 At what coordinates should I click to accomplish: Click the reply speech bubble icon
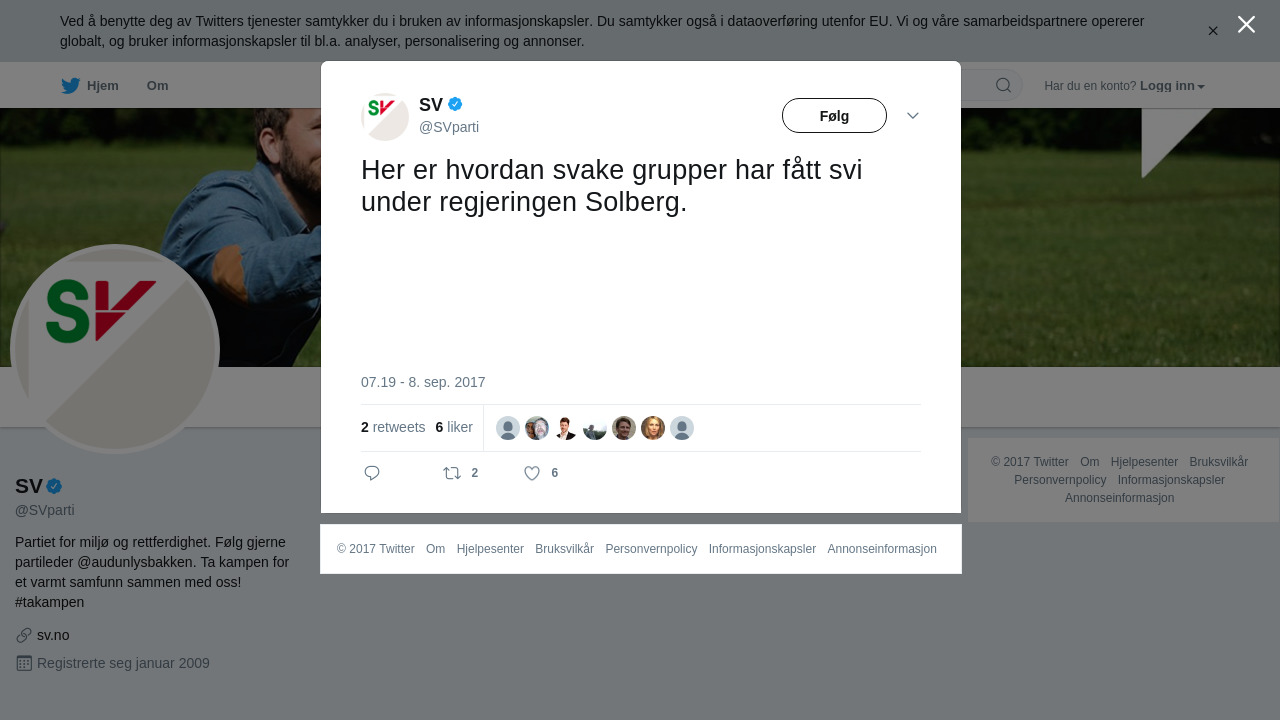(372, 473)
